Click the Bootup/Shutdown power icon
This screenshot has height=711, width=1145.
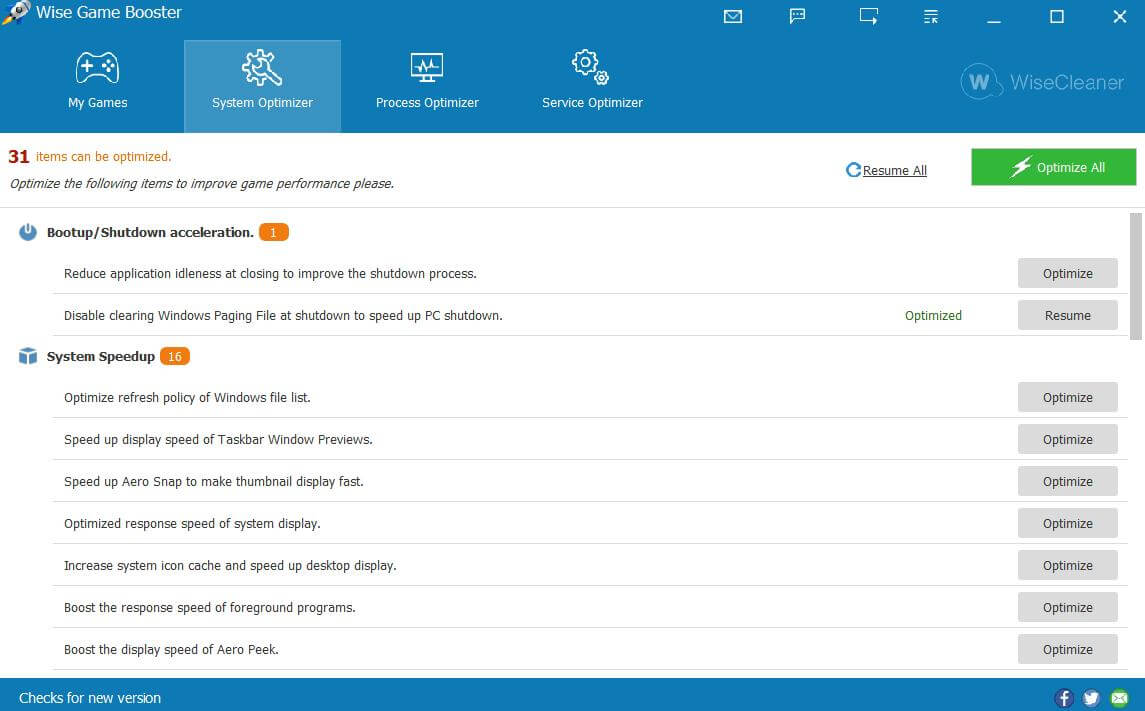point(28,232)
